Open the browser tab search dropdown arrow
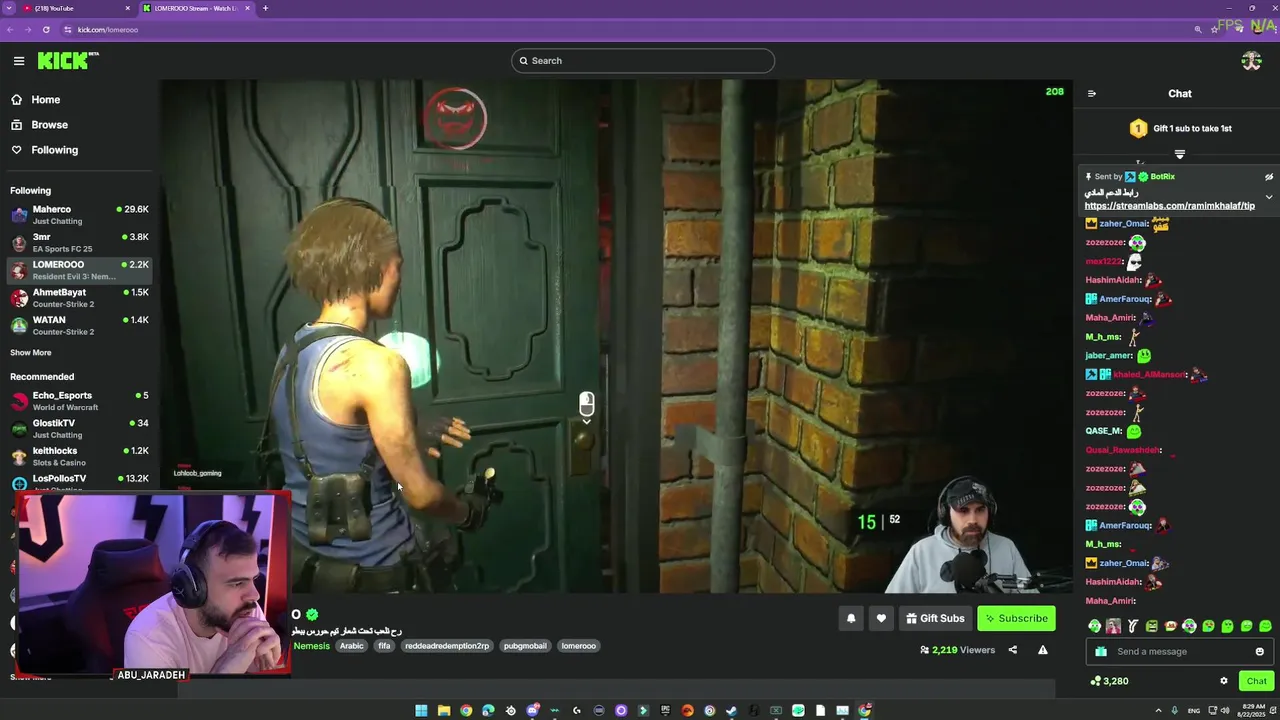1280x720 pixels. click(x=8, y=8)
